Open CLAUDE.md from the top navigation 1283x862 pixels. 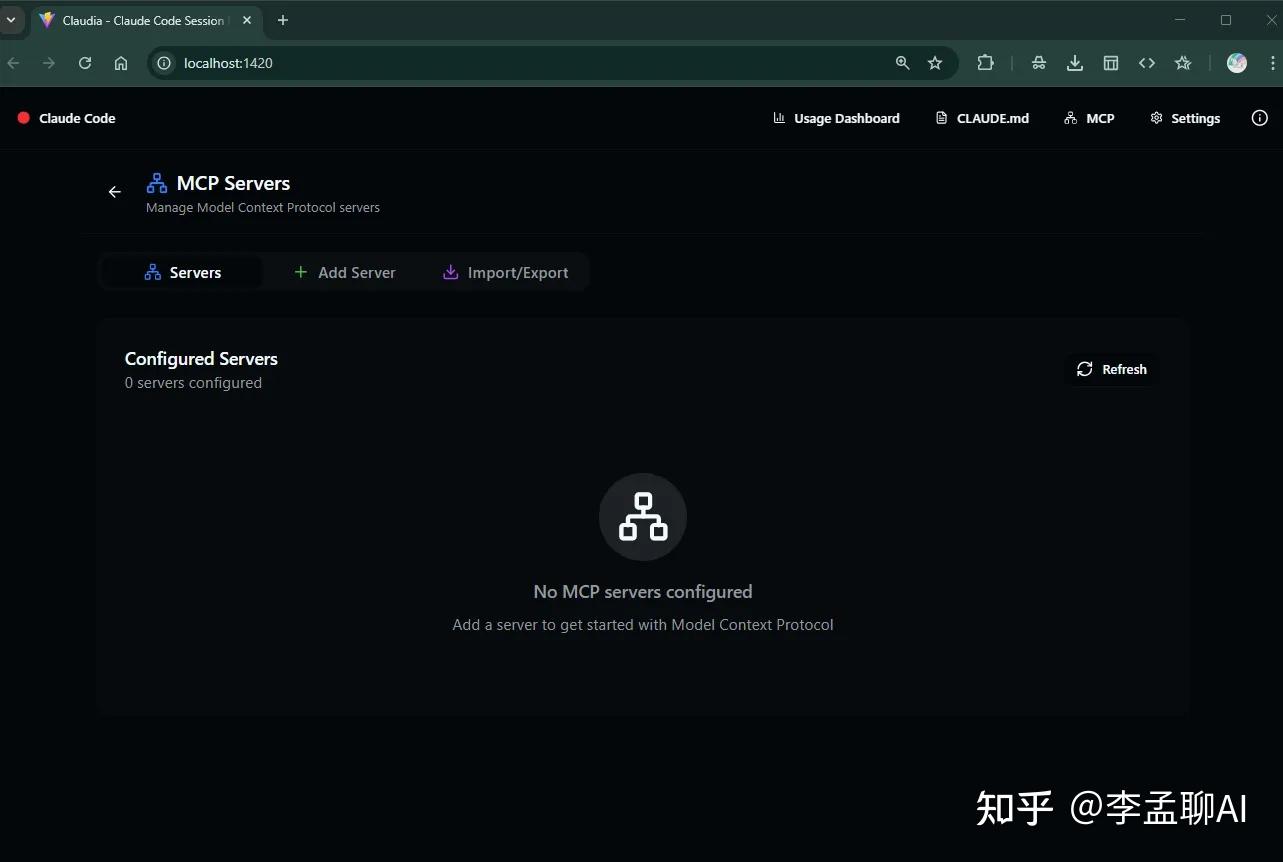point(982,118)
